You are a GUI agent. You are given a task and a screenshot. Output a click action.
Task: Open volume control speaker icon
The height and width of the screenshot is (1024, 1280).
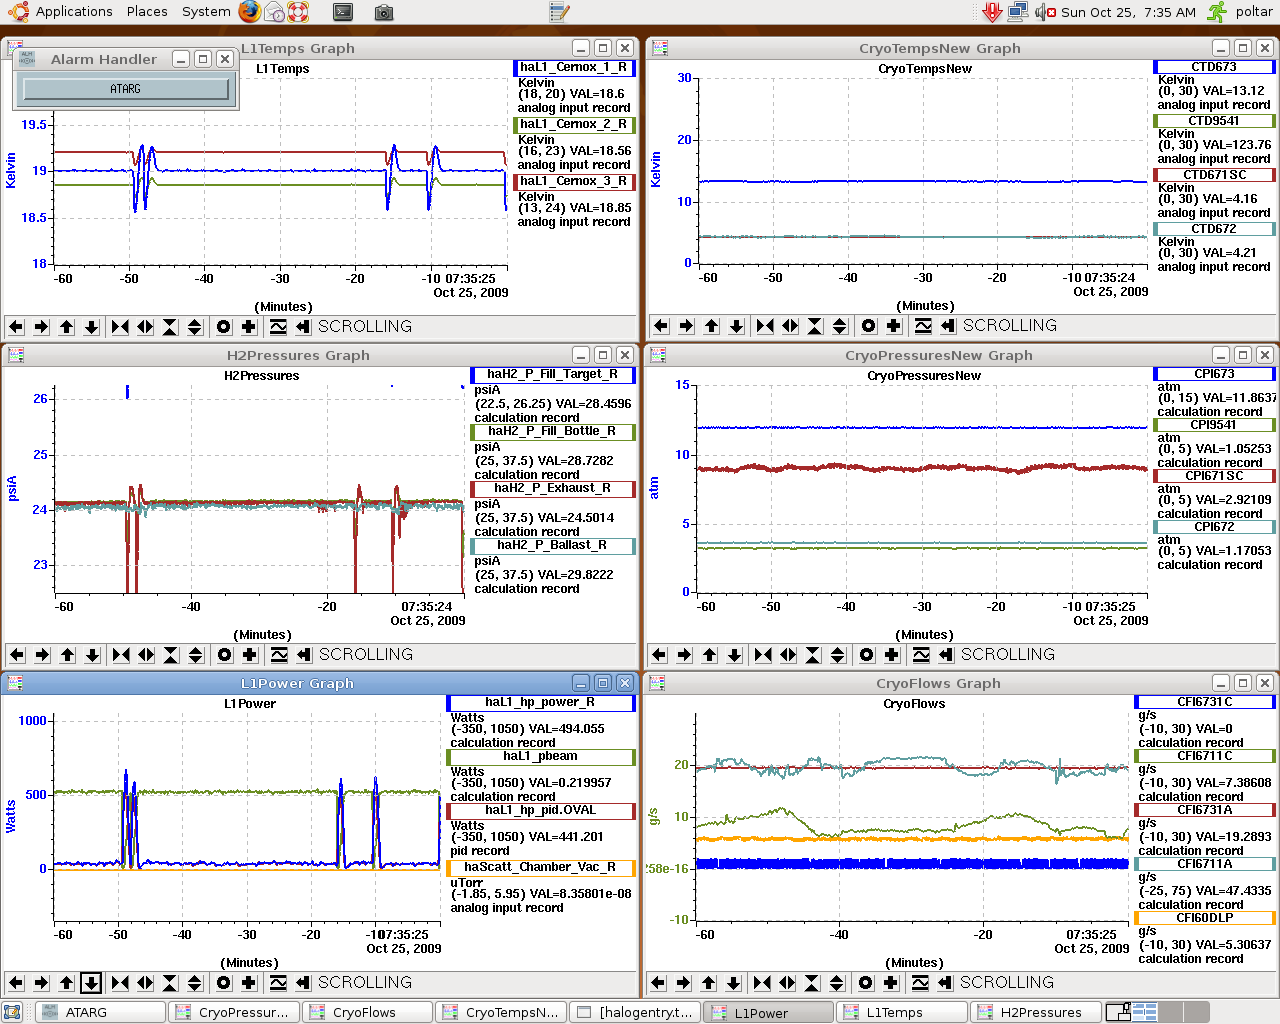pos(1045,12)
